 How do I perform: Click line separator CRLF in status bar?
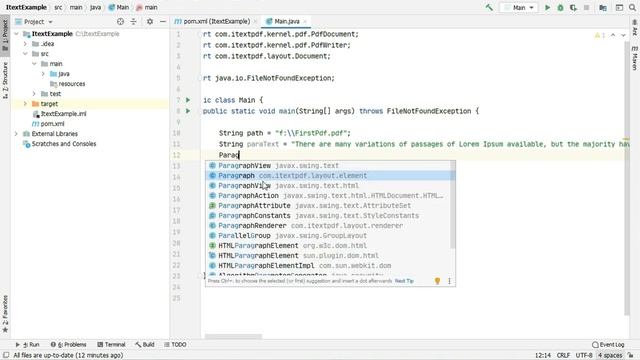click(x=563, y=356)
